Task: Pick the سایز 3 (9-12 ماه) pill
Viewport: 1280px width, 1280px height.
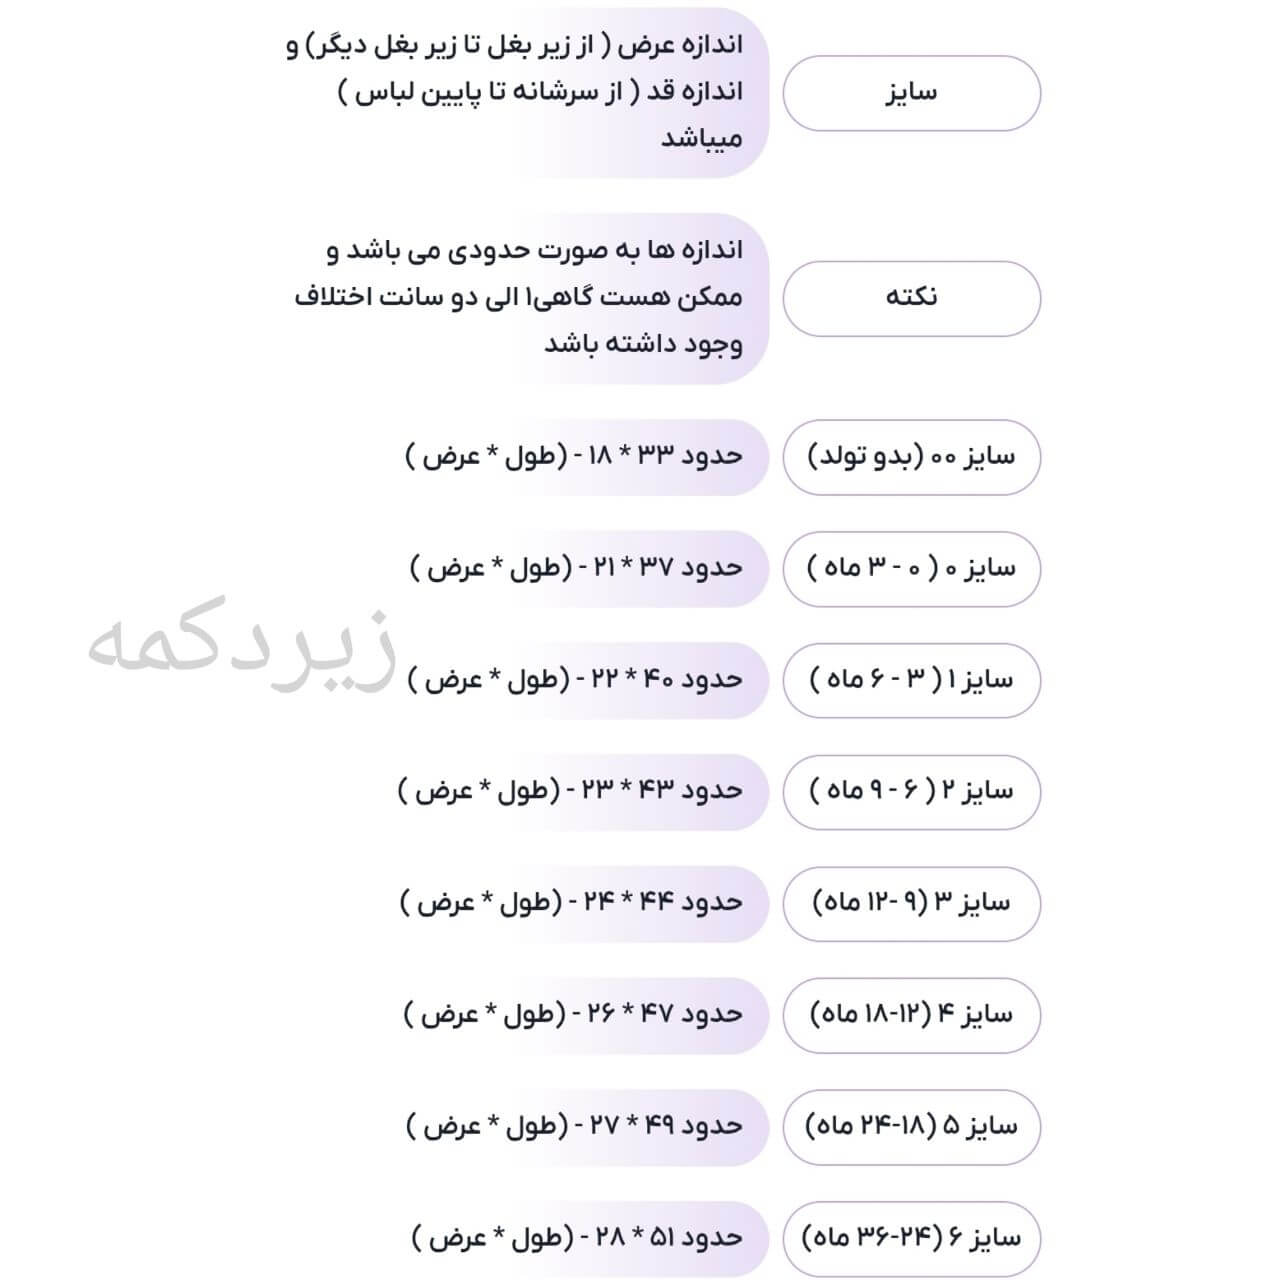Action: tap(911, 903)
